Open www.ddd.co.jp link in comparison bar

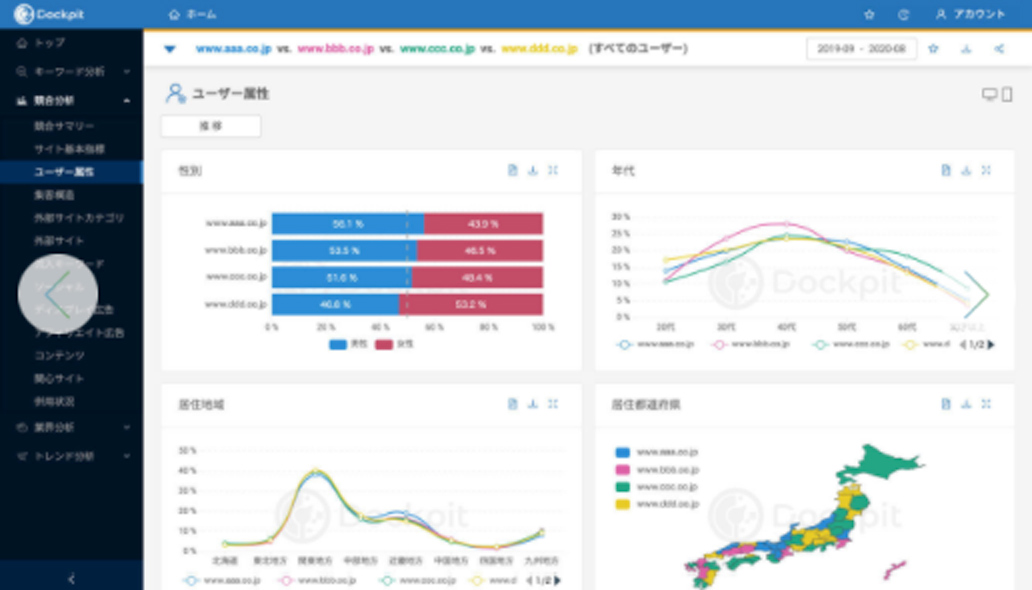pyautogui.click(x=539, y=49)
